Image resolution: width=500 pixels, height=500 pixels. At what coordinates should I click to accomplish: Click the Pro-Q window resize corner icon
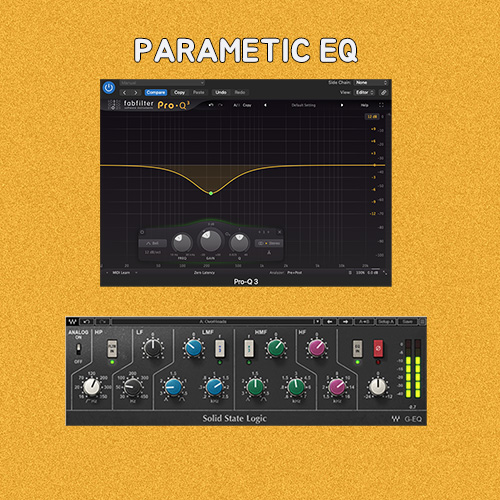(385, 273)
